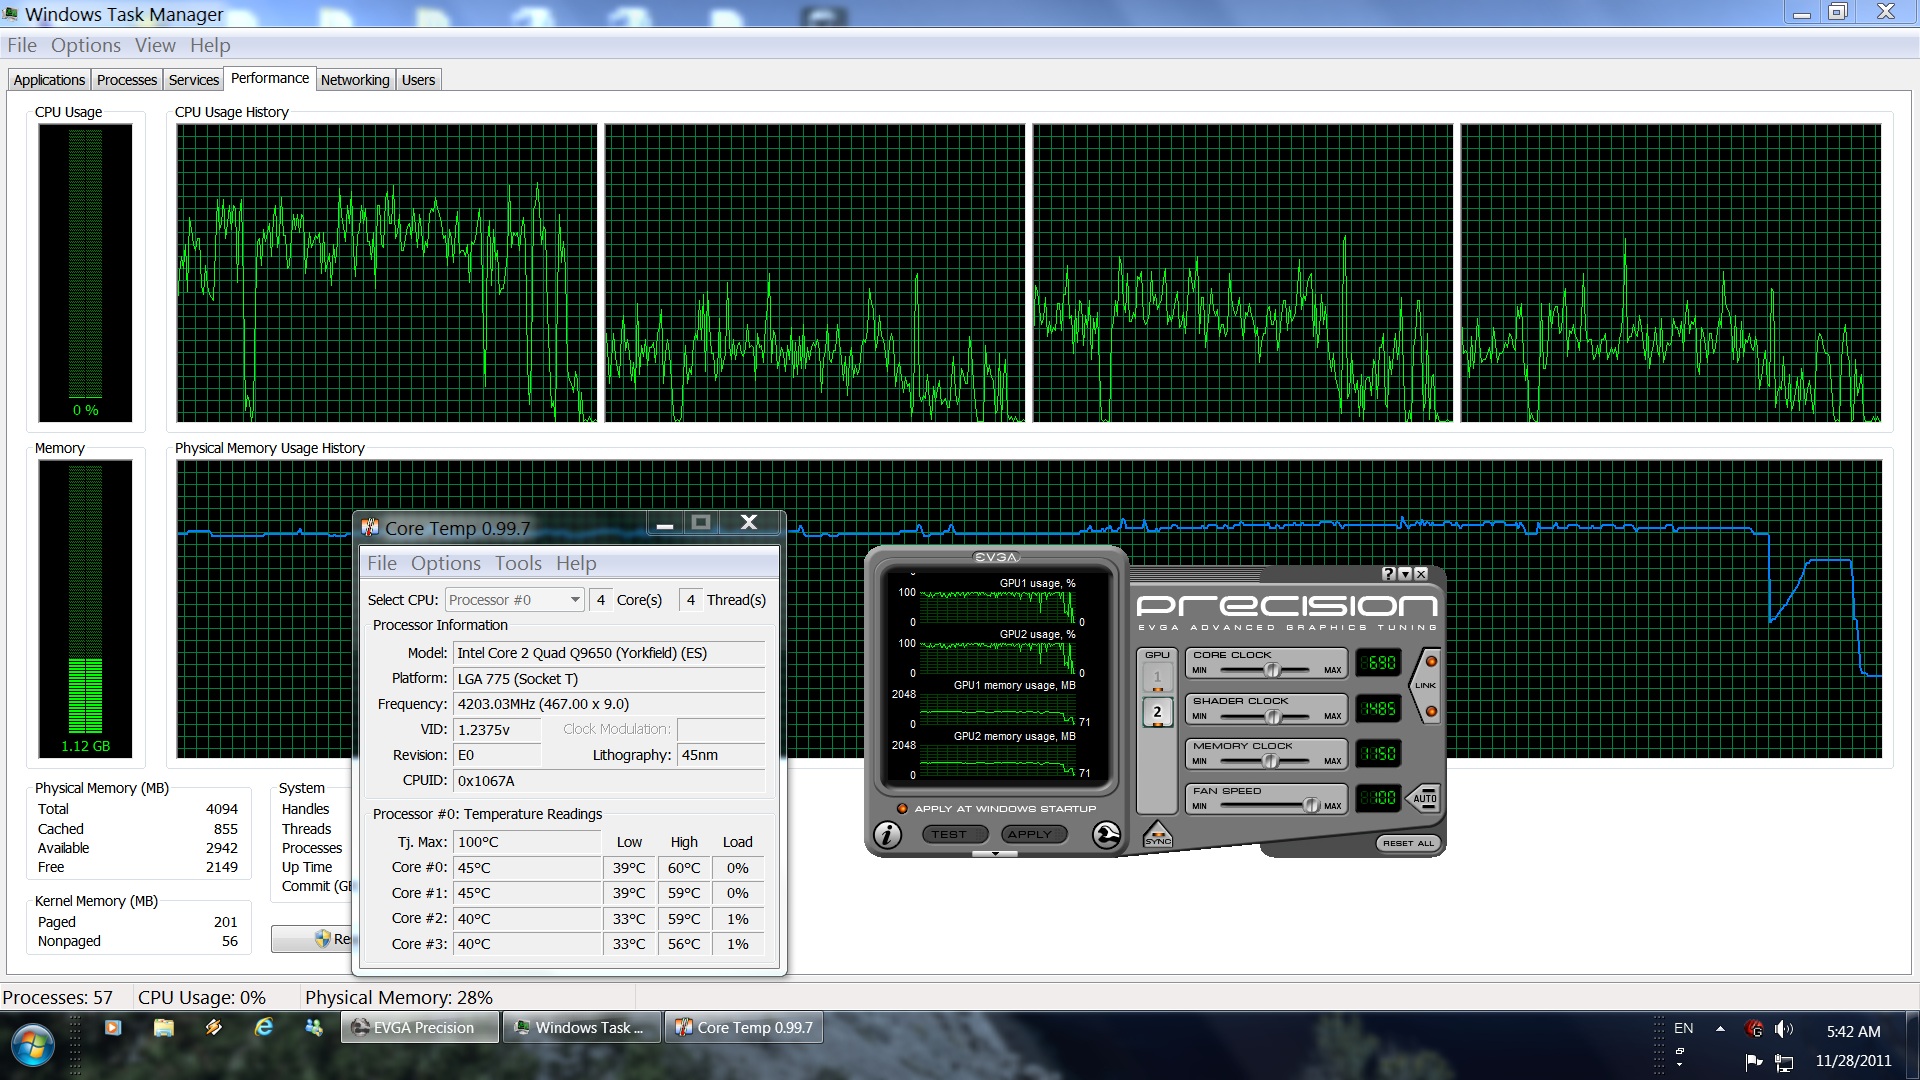Click the Precision help question mark icon
This screenshot has width=1920, height=1080.
point(1388,574)
